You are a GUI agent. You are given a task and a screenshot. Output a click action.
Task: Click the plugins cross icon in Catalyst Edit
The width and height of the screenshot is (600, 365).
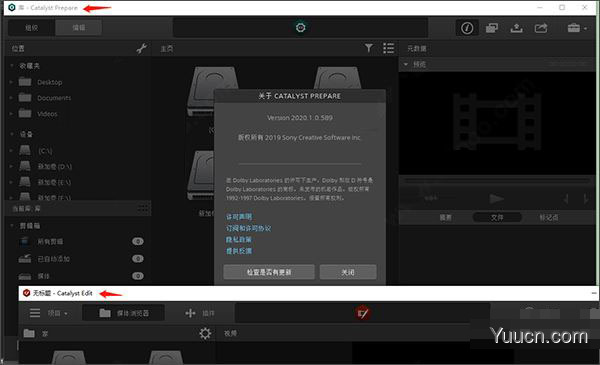191,313
